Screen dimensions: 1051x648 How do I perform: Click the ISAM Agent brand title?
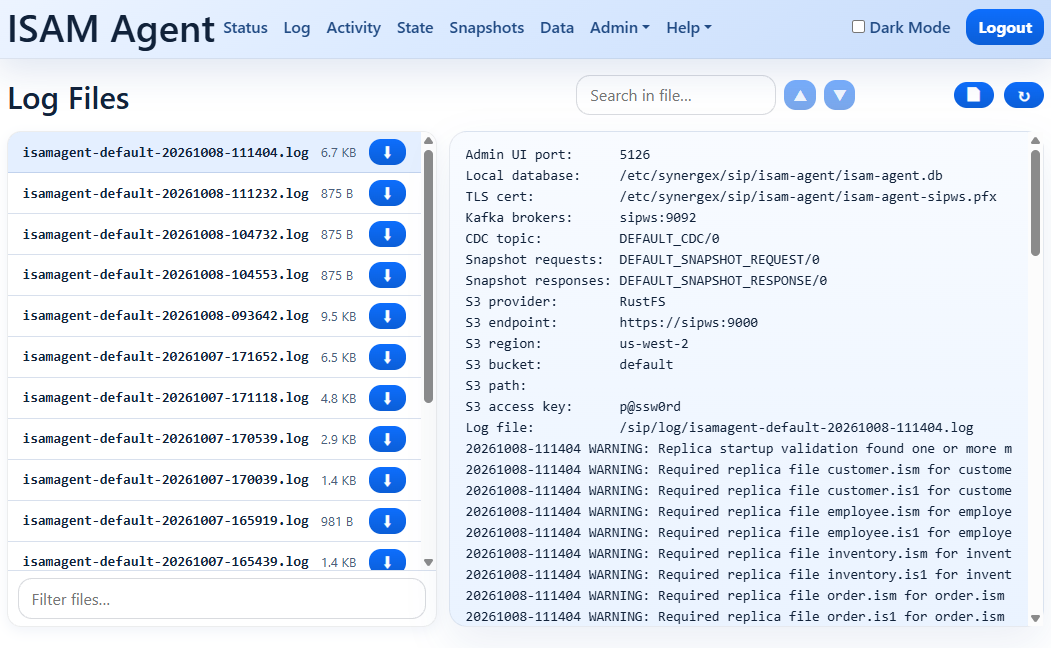coord(111,29)
